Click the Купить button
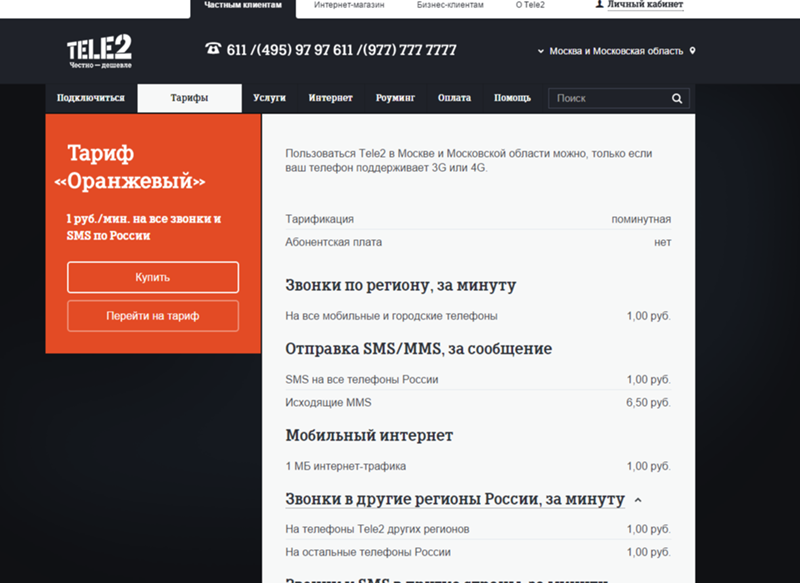 coord(153,277)
